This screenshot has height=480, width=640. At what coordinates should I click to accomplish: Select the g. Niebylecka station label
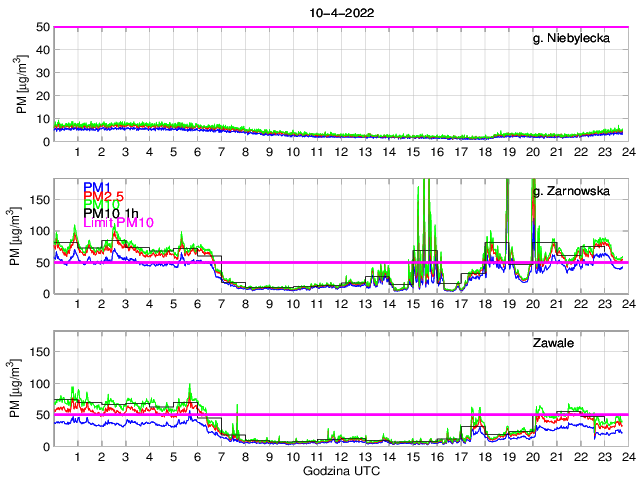click(576, 39)
